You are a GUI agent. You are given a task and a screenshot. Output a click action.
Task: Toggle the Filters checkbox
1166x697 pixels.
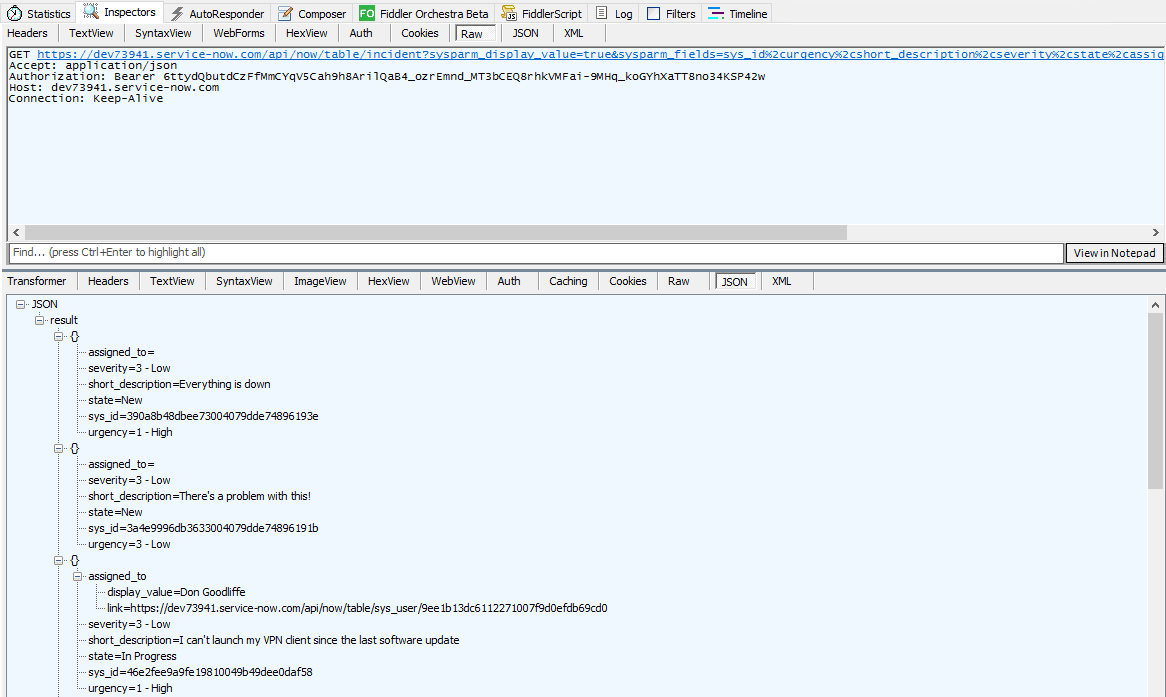(654, 13)
